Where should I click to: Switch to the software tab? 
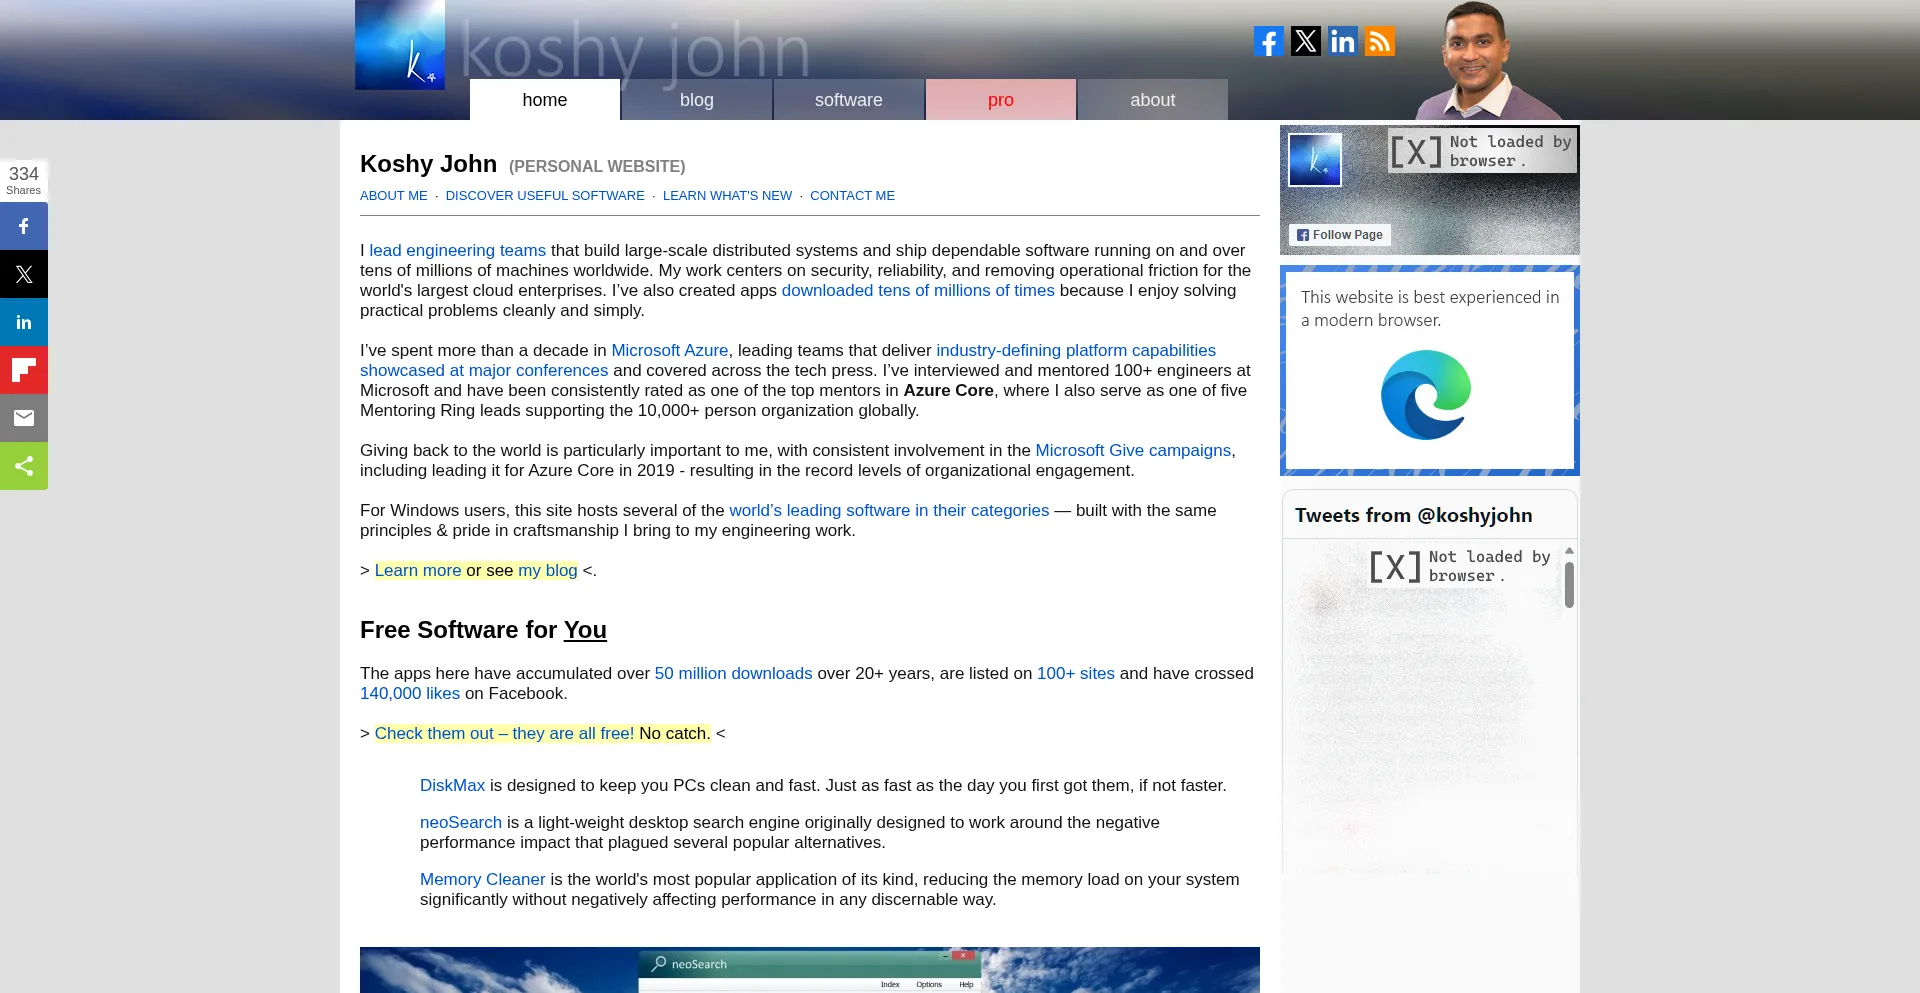coord(849,100)
